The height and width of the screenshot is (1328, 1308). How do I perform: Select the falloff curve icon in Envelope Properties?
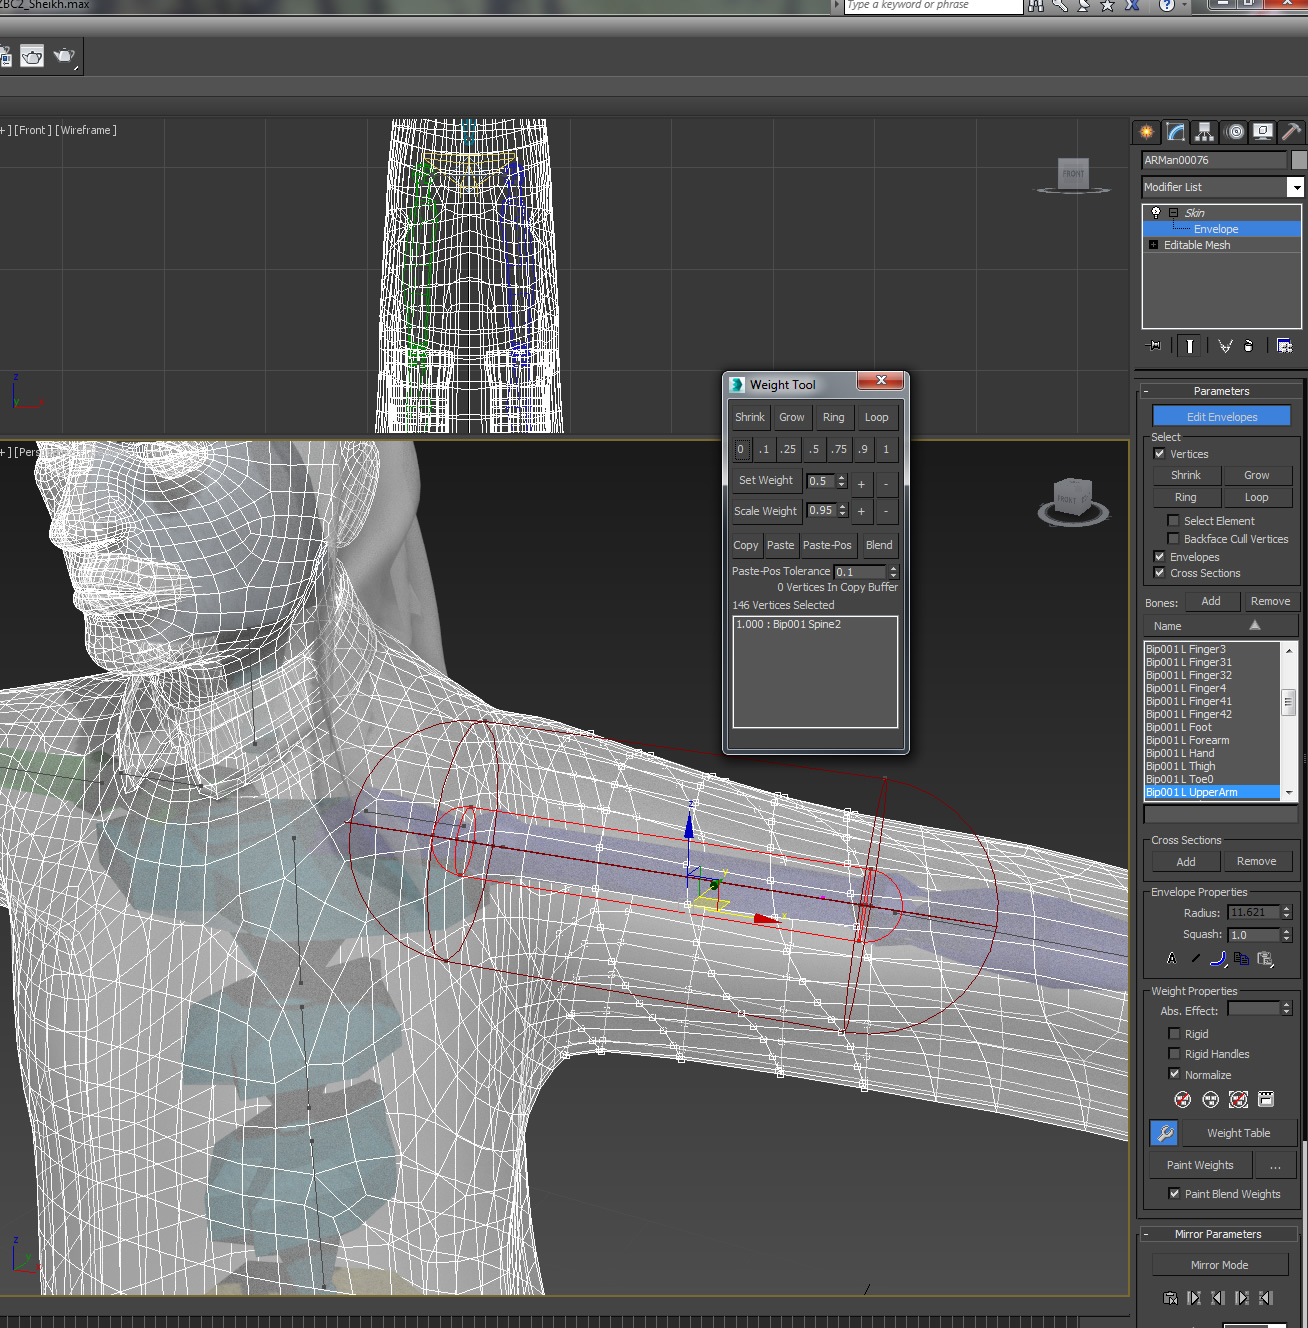[1218, 958]
